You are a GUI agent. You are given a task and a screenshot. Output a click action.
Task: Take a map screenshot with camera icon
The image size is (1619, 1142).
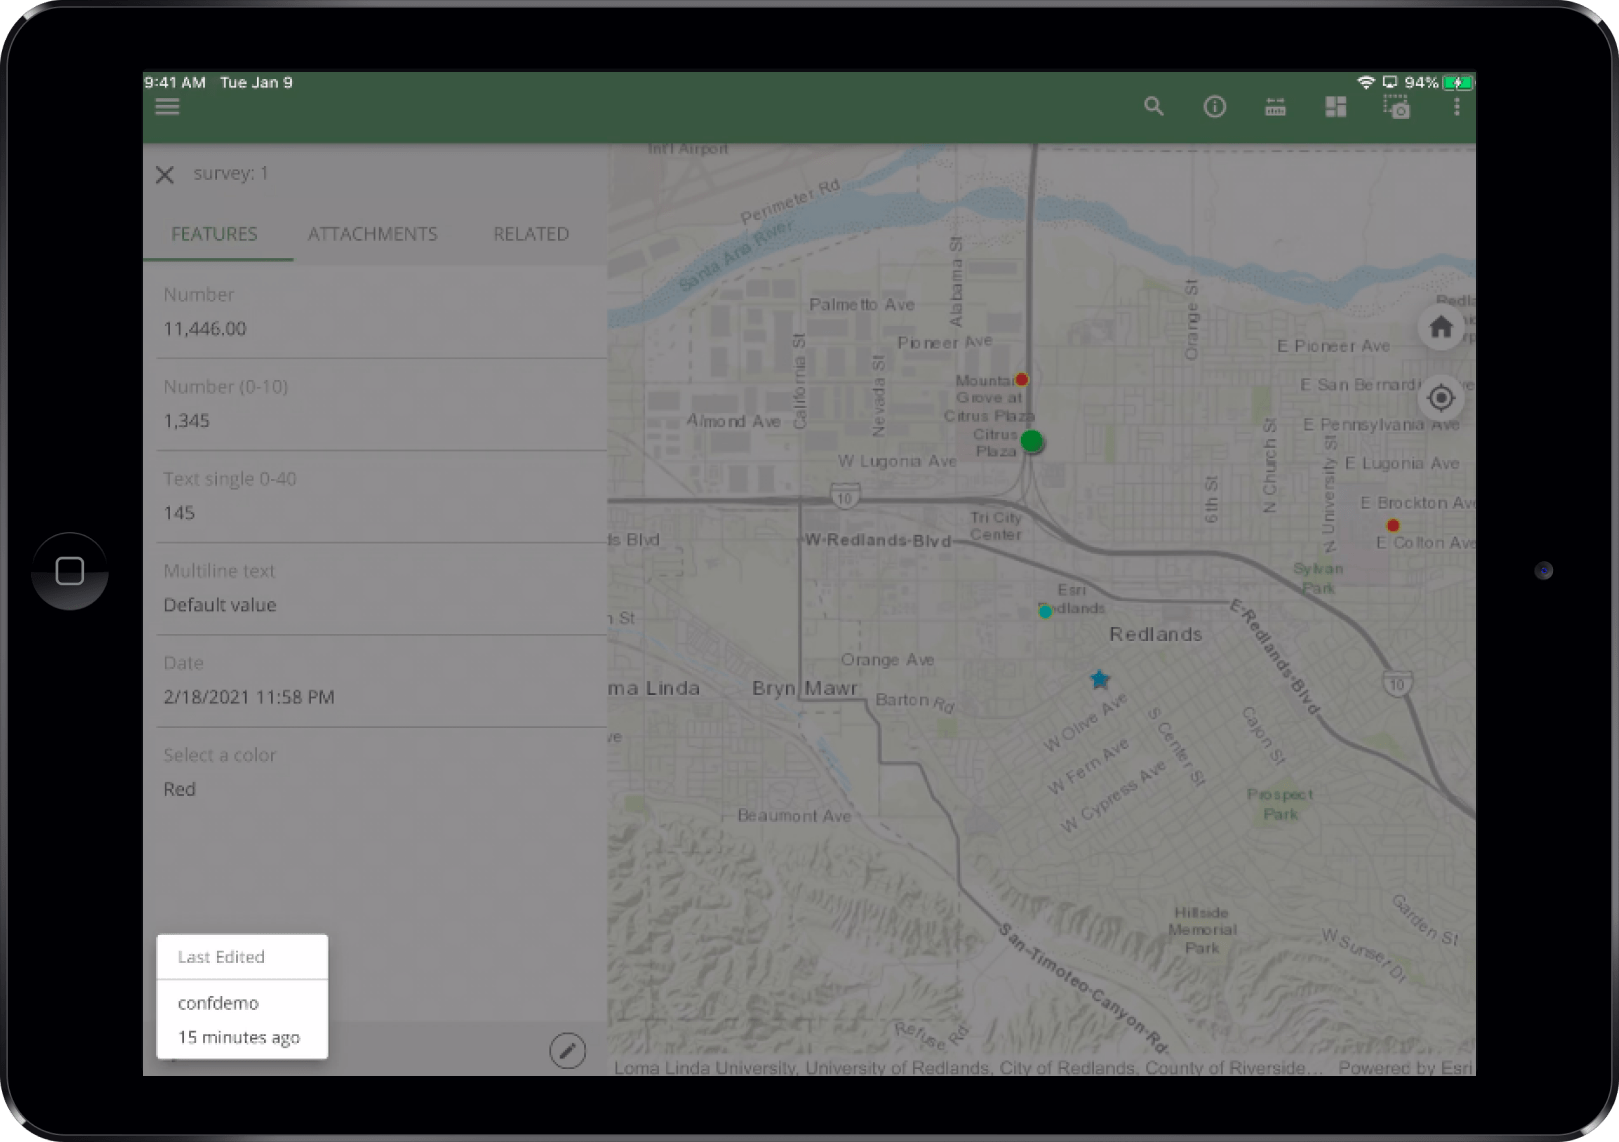[1397, 107]
